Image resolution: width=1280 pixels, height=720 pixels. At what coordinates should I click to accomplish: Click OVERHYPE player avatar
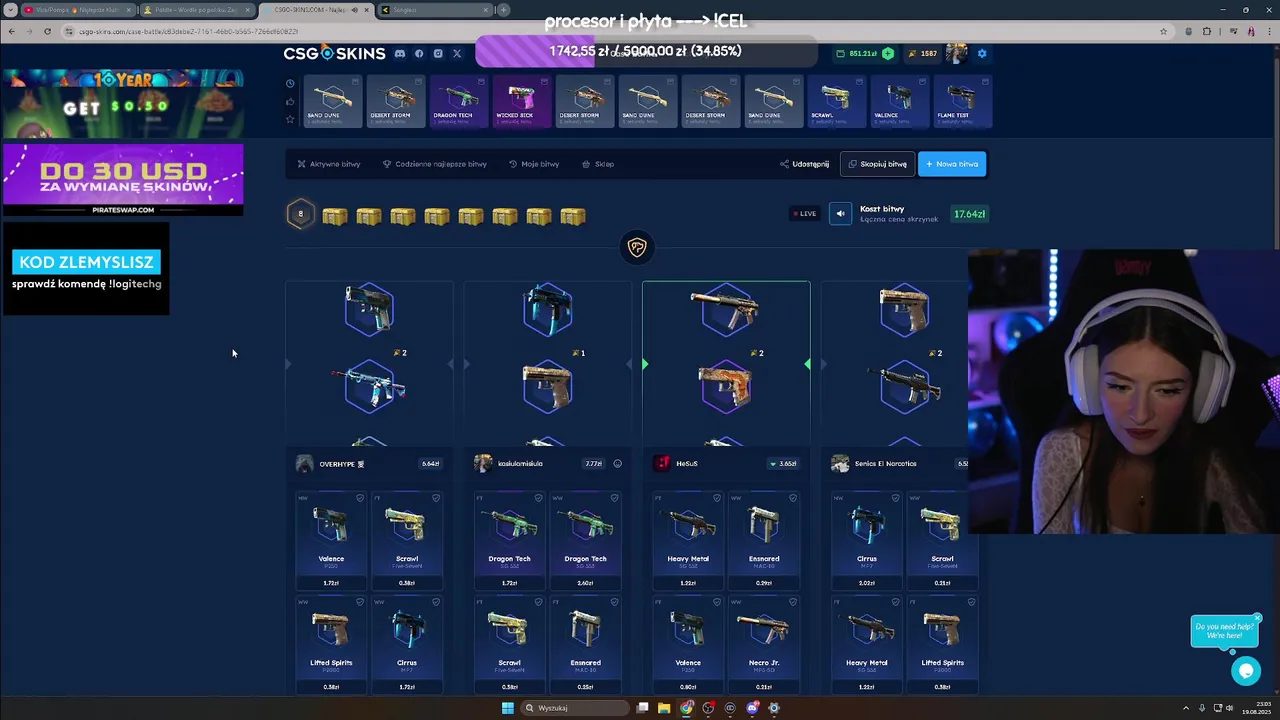point(304,463)
